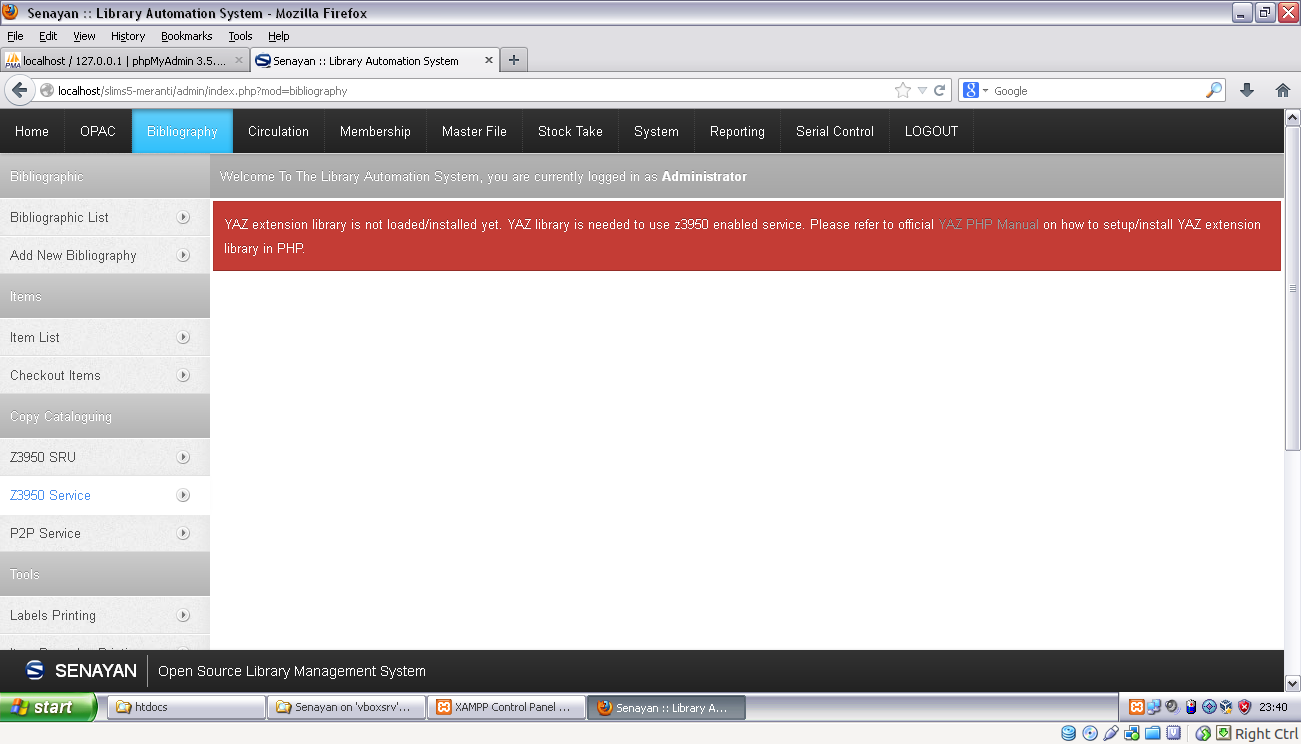Click the VirtualBox shared folders status icon
Screen dimensions: 1301x744
coord(1153,733)
